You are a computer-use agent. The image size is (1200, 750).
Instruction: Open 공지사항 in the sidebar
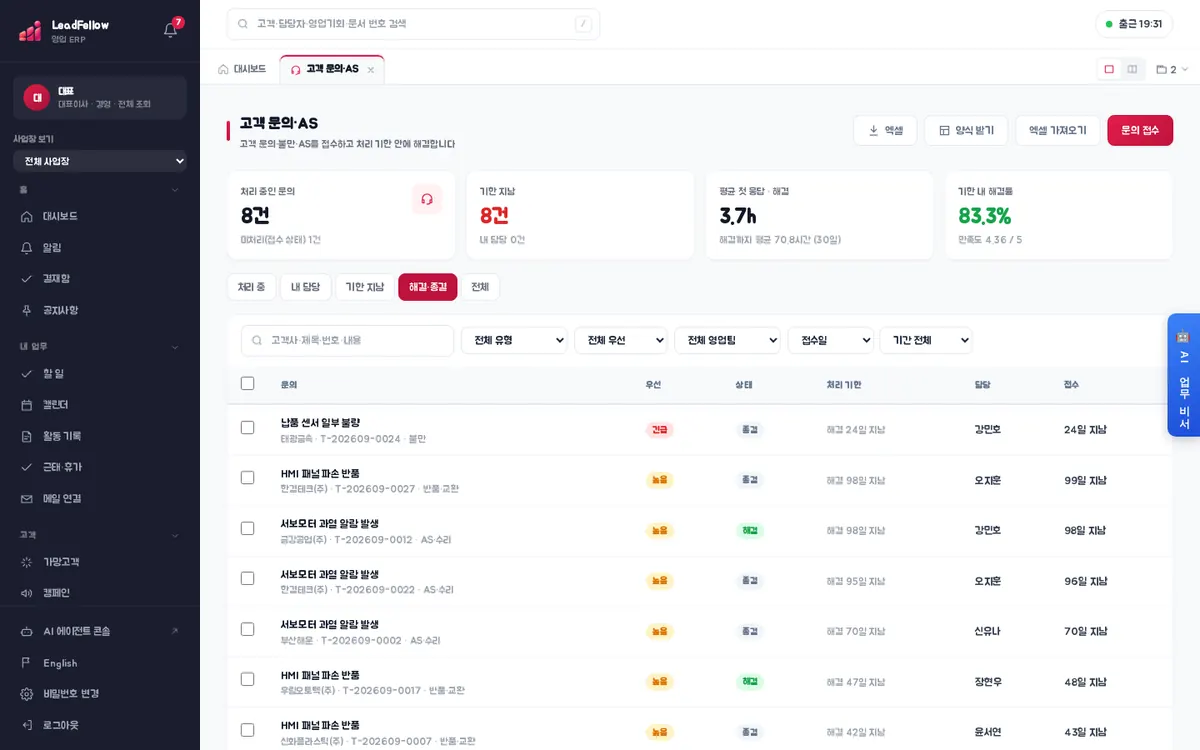coord(100,310)
